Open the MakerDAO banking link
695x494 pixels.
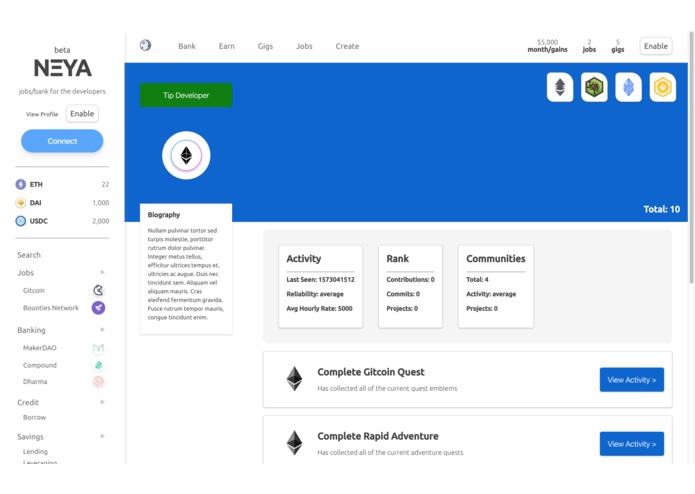[39, 348]
